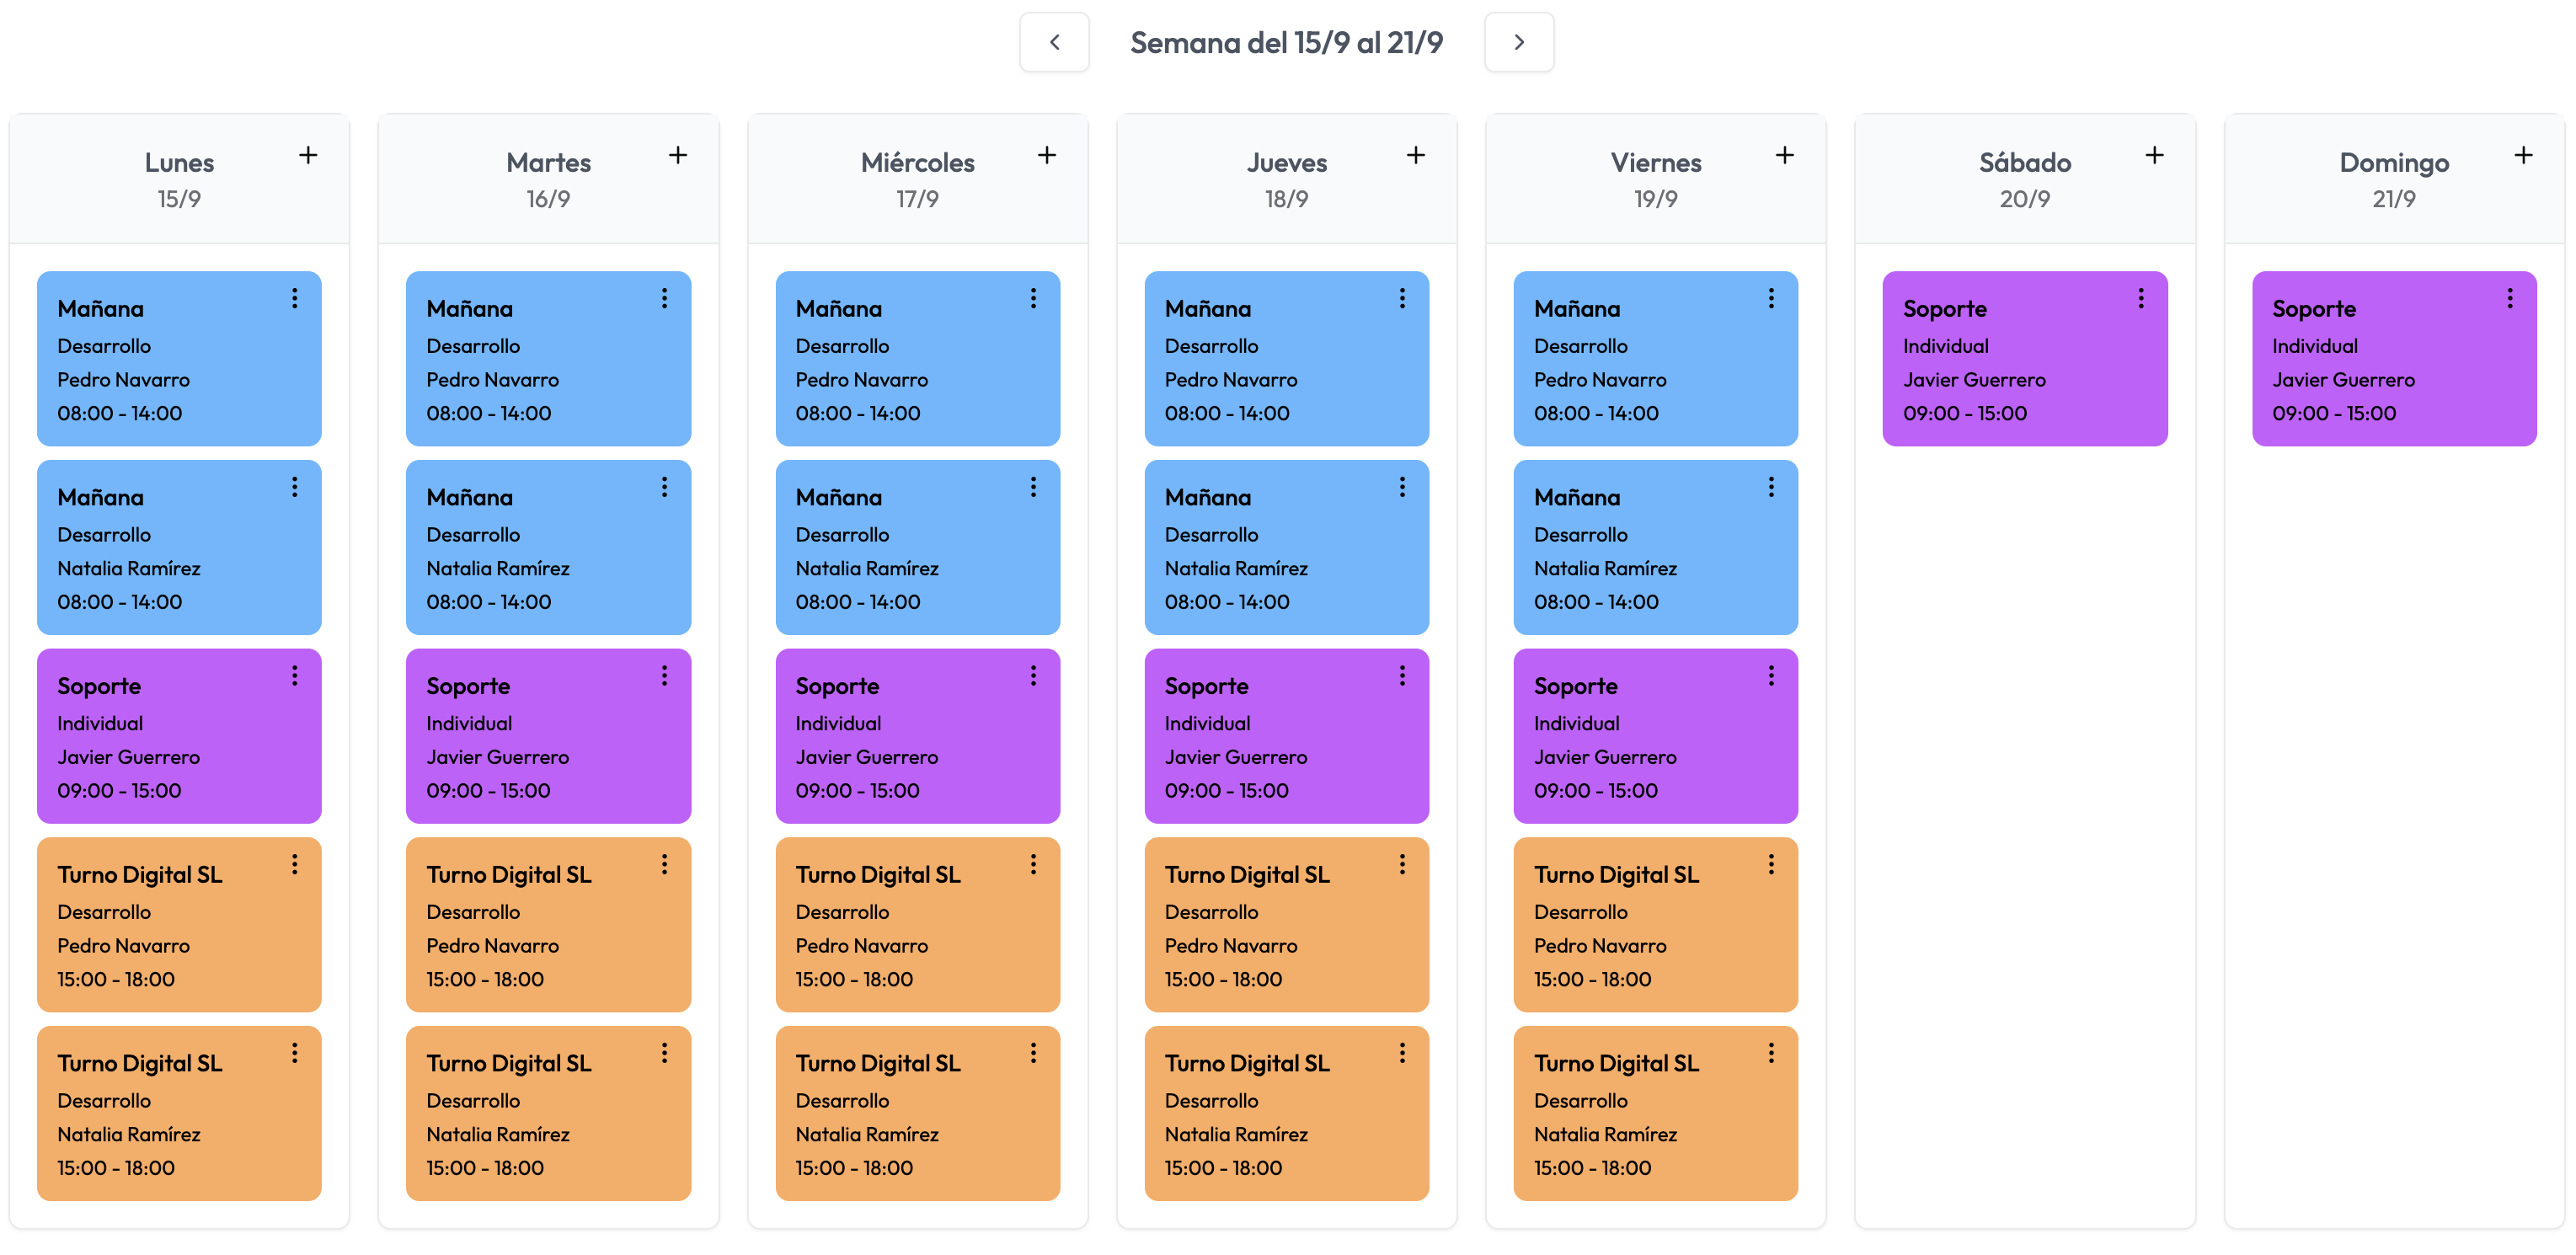The width and height of the screenshot is (2576, 1255).
Task: Open the three-dot menu on Martes Turno Digital SL Pedro Navarro
Action: (x=664, y=863)
